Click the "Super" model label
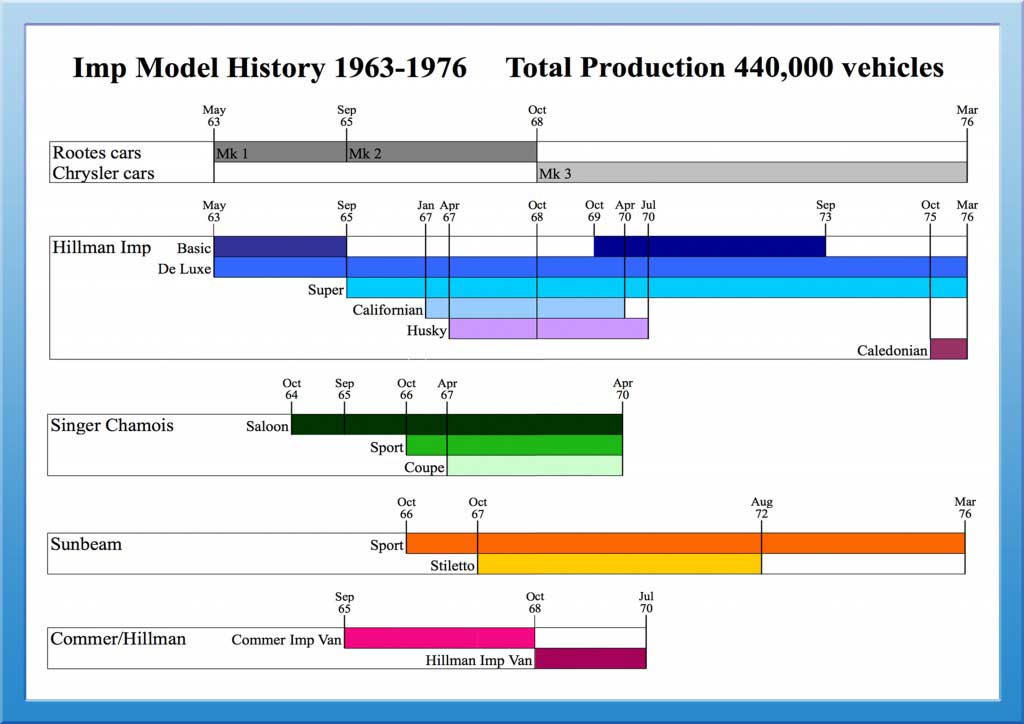This screenshot has width=1024, height=724. click(325, 289)
